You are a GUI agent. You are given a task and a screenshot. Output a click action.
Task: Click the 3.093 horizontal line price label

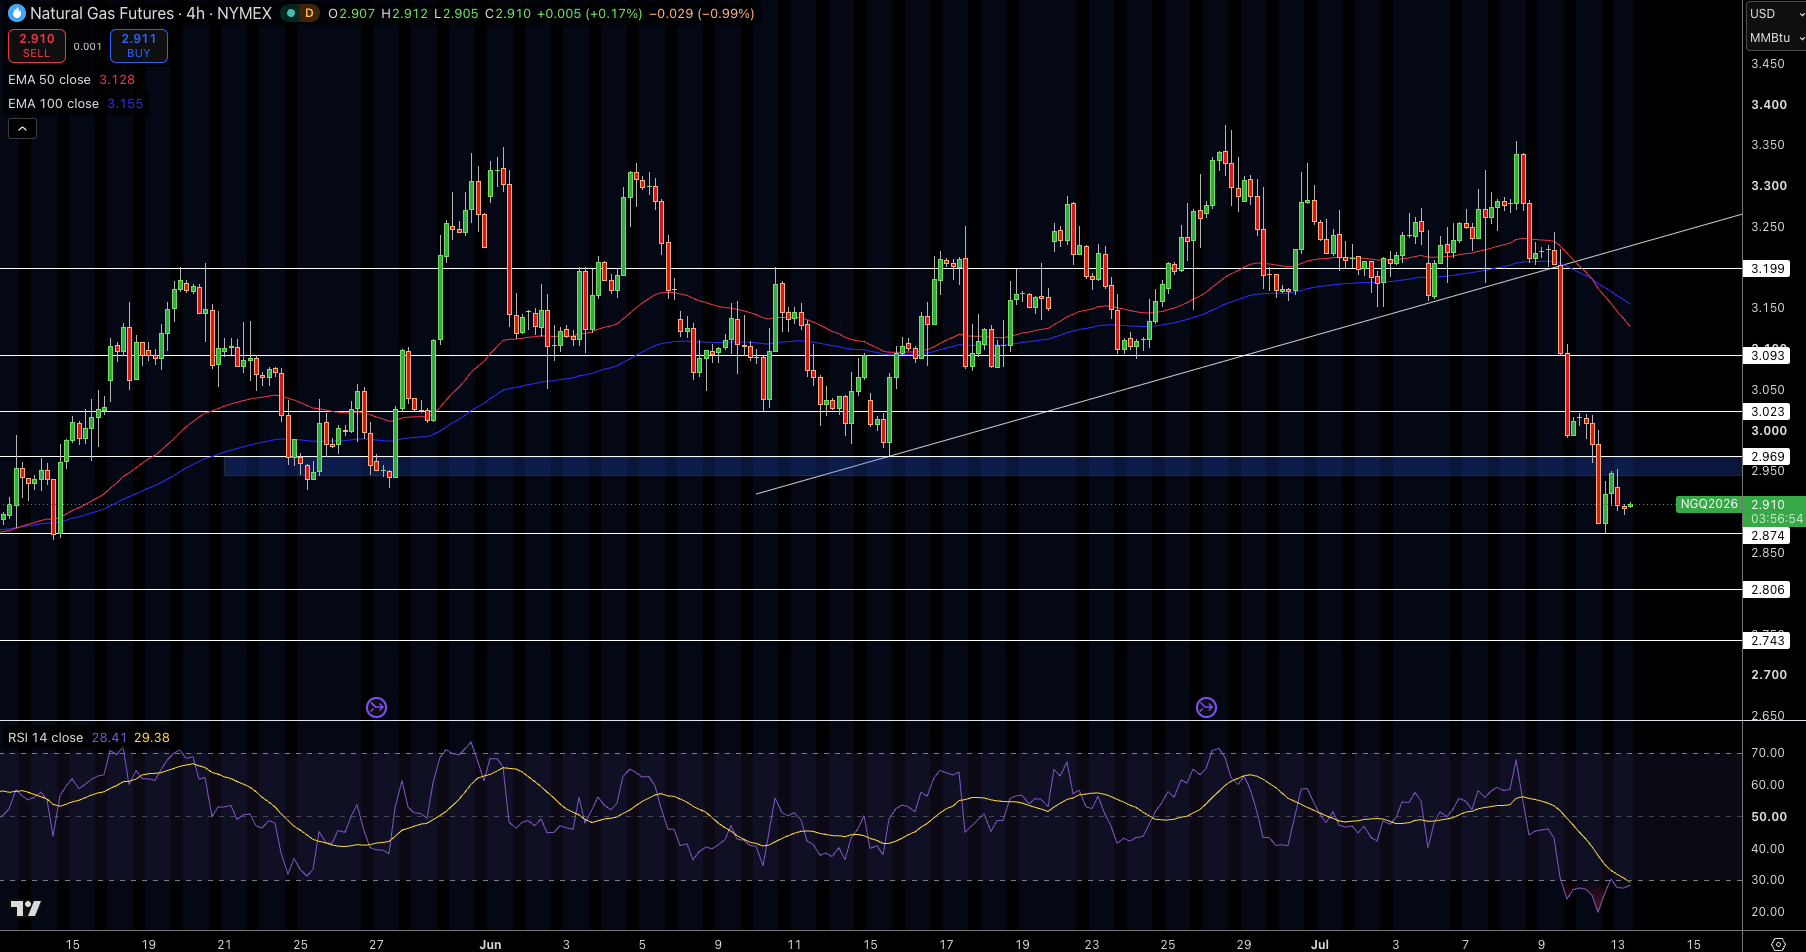pos(1768,356)
